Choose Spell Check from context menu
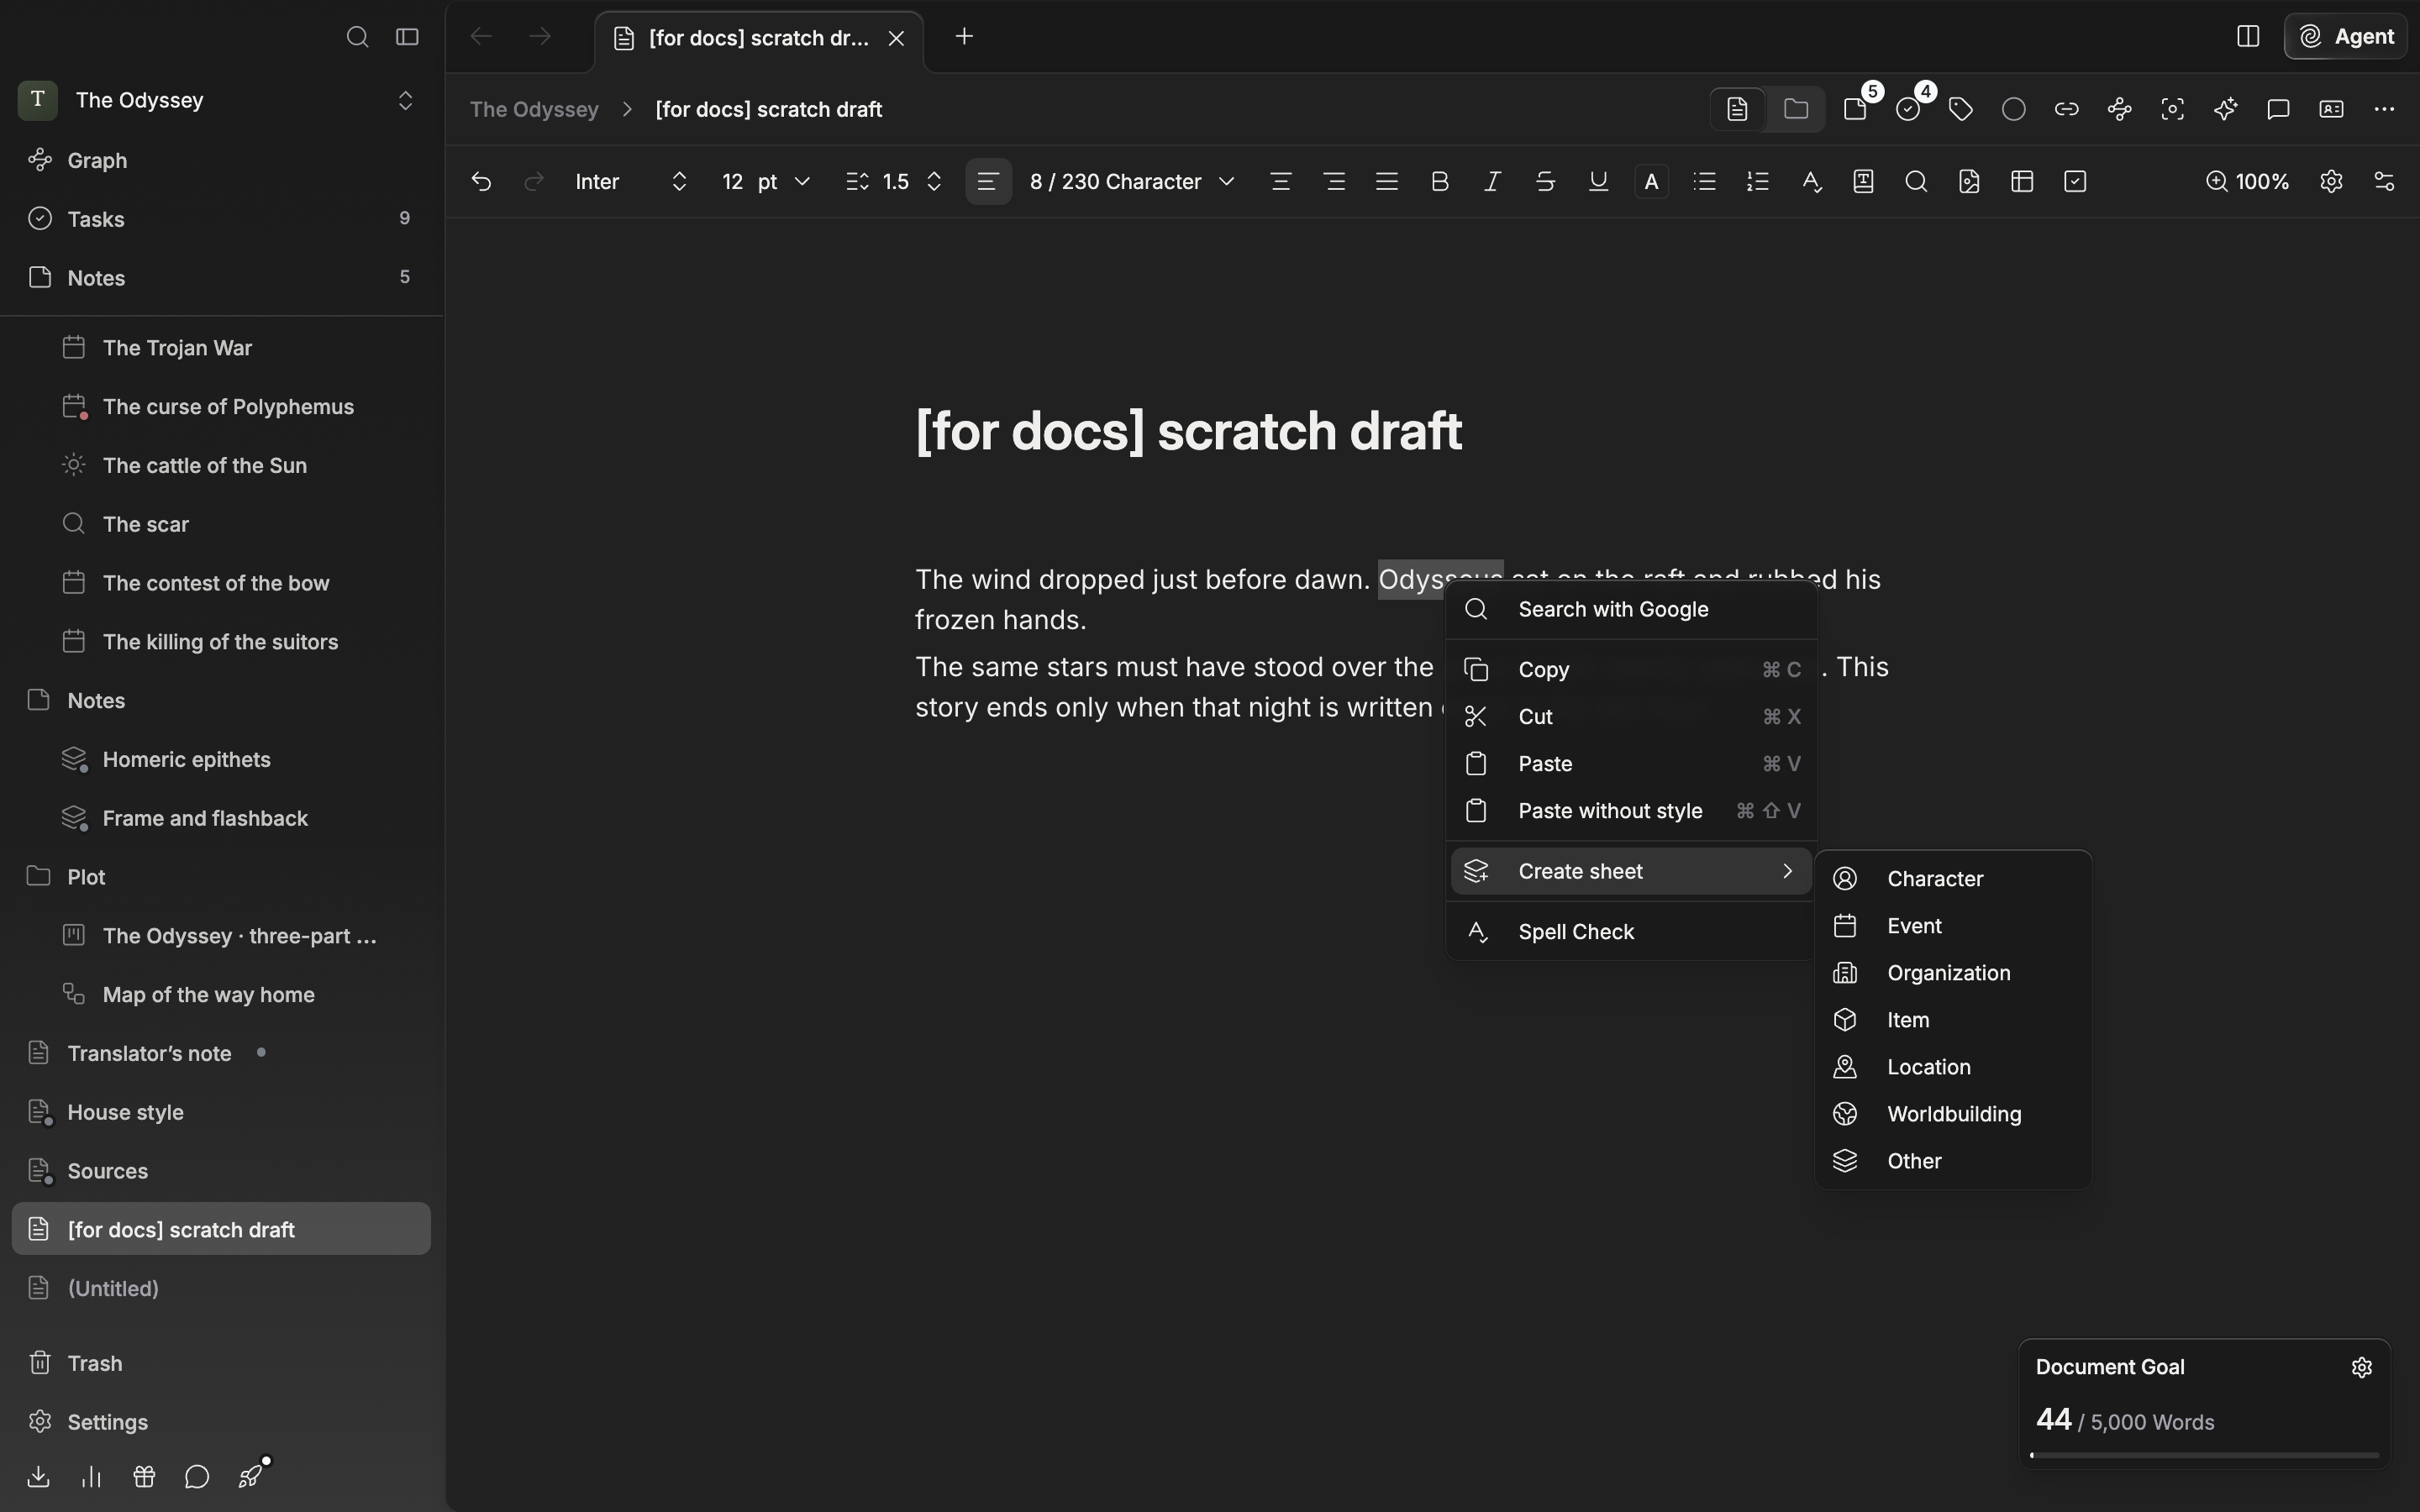This screenshot has width=2420, height=1512. tap(1631, 932)
